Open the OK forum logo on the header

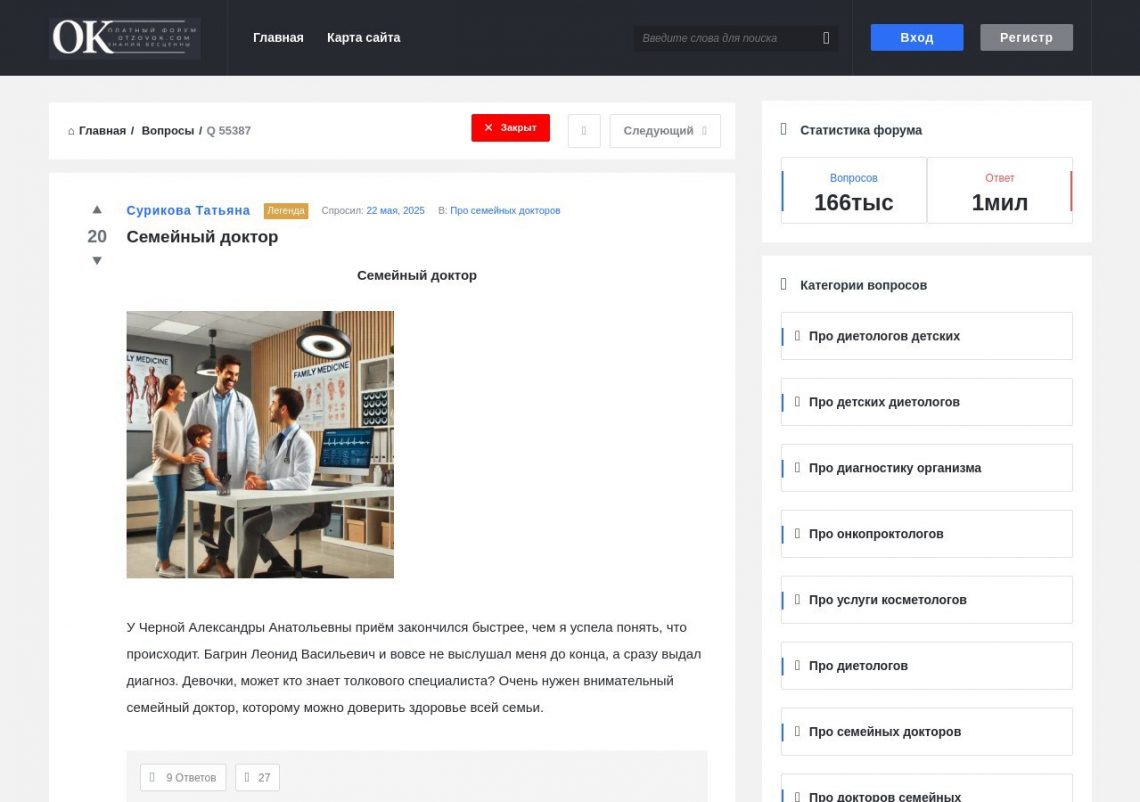click(x=124, y=38)
